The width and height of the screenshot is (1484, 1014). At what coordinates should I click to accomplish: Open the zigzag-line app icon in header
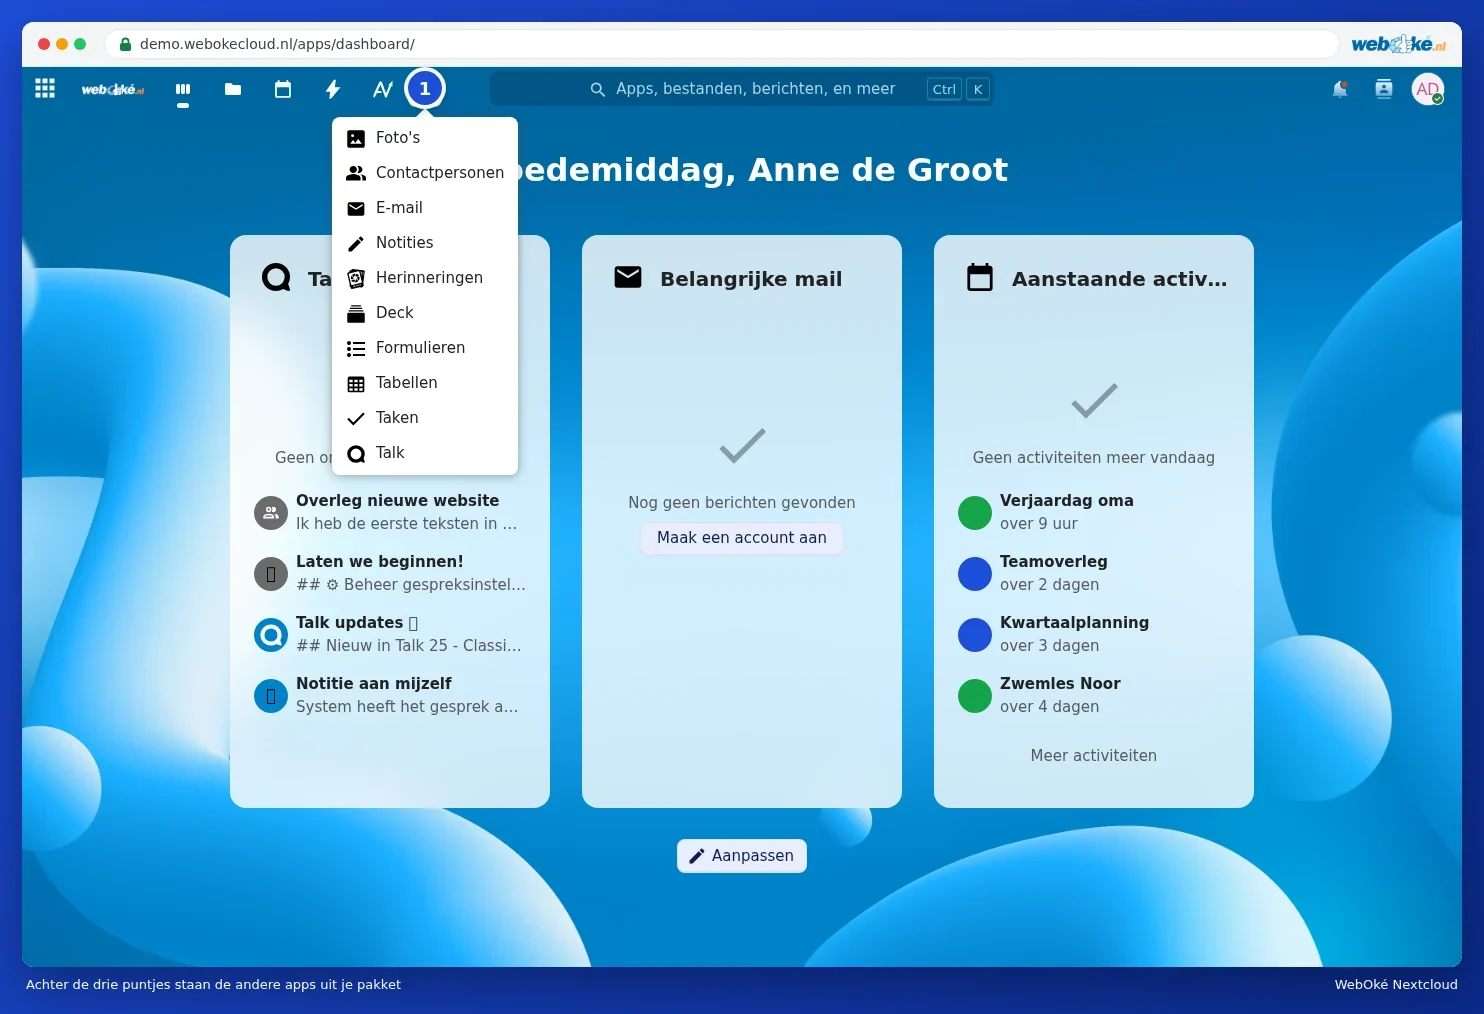[x=383, y=89]
